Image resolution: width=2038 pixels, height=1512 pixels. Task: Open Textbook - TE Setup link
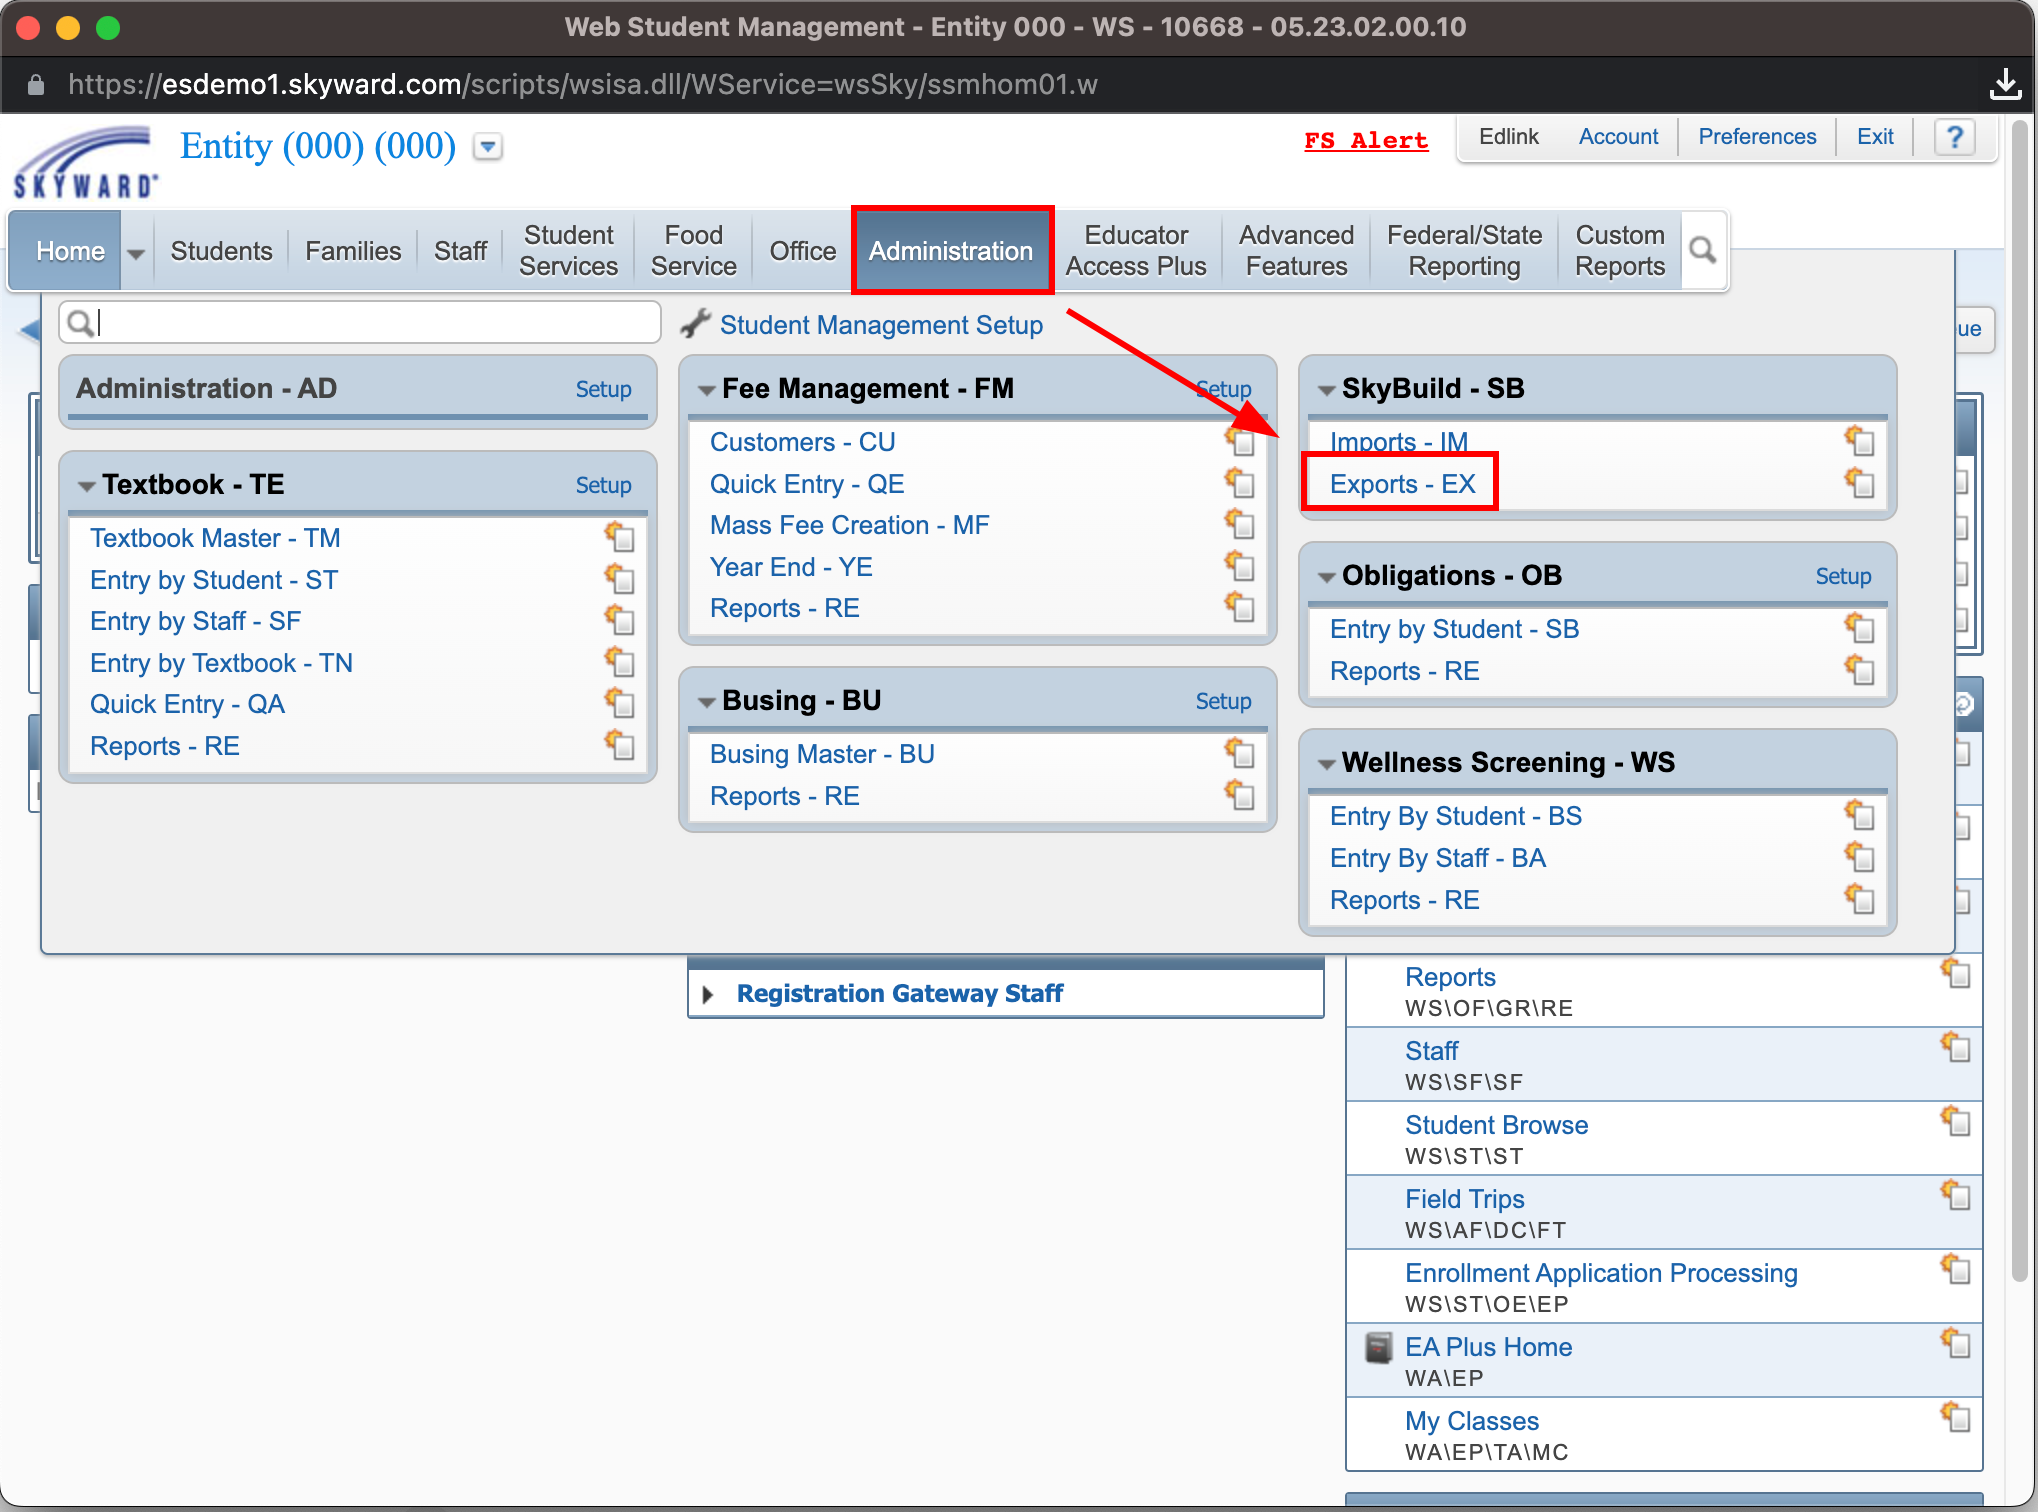click(603, 485)
